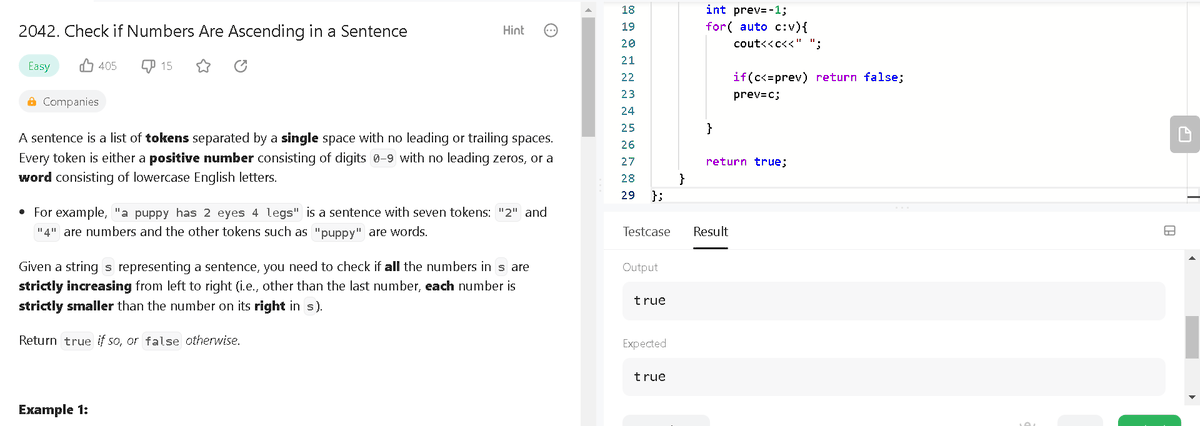Click the Output value box showing true
The width and height of the screenshot is (1200, 426).
click(893, 300)
